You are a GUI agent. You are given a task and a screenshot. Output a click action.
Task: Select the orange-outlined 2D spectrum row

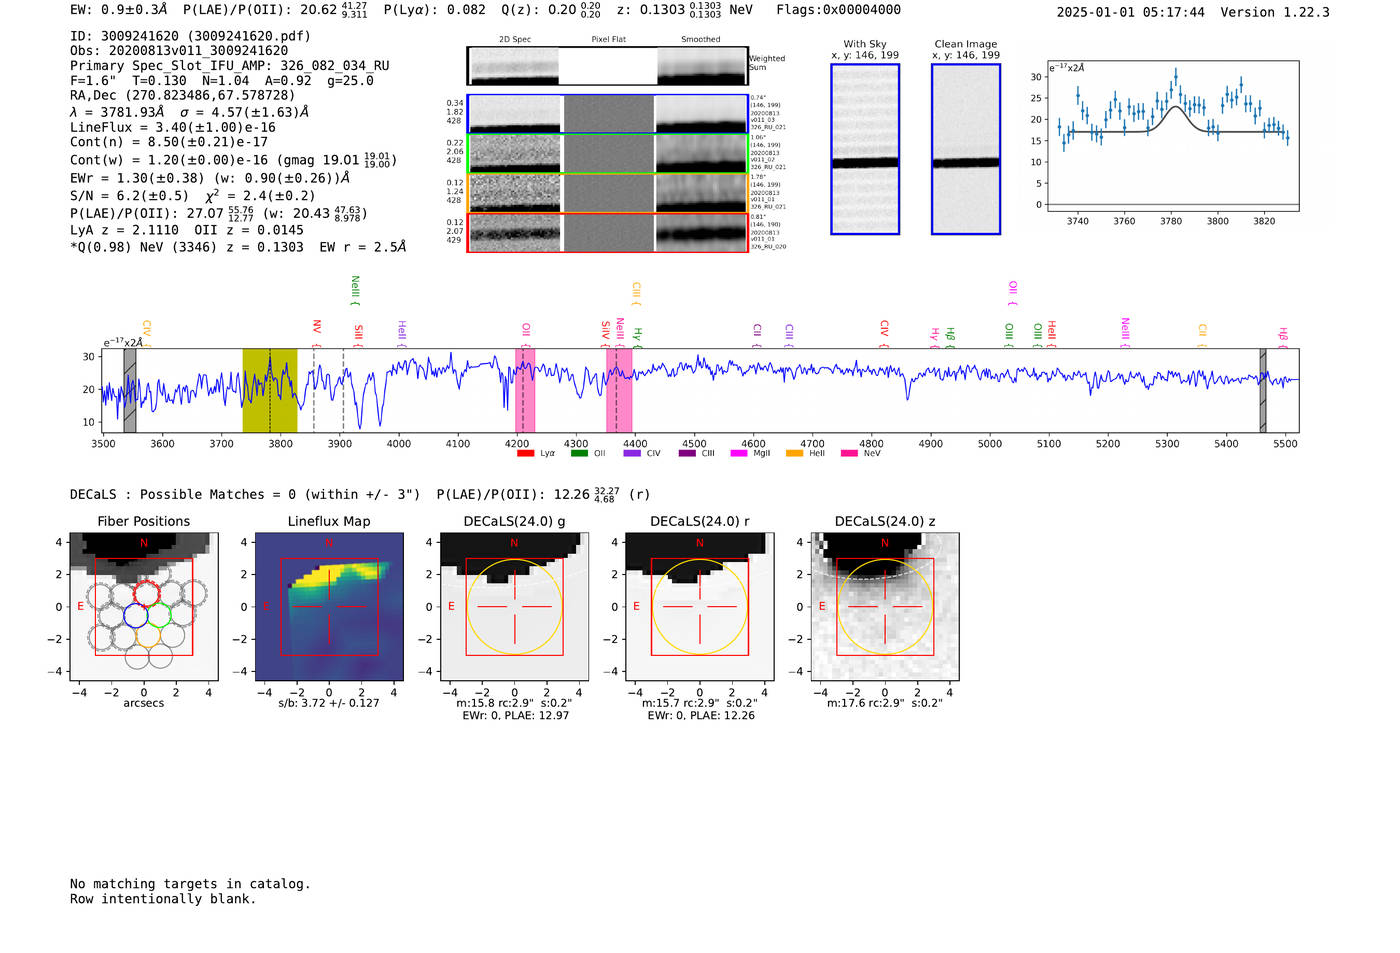click(x=607, y=193)
